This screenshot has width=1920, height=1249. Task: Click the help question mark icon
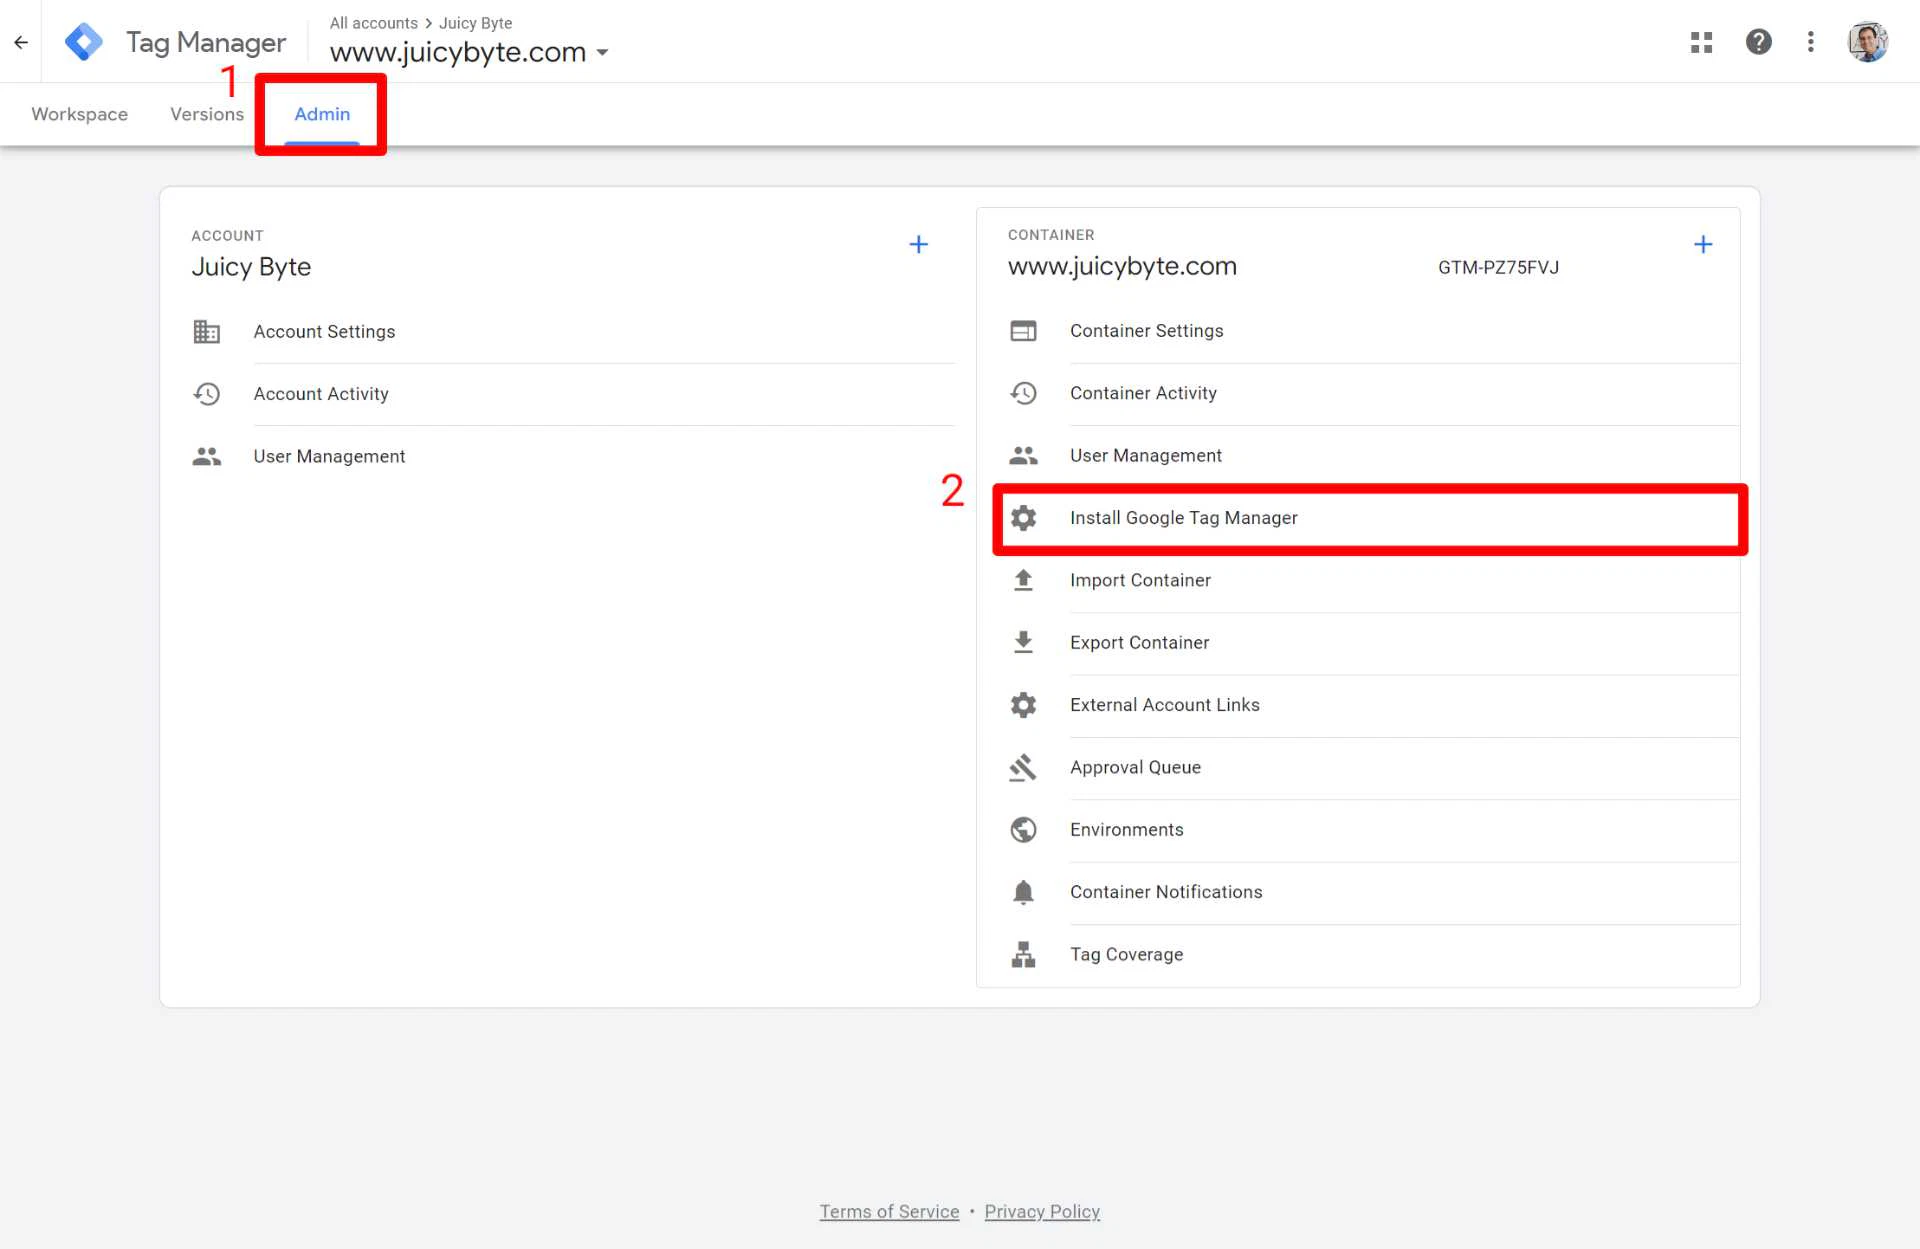click(1758, 42)
